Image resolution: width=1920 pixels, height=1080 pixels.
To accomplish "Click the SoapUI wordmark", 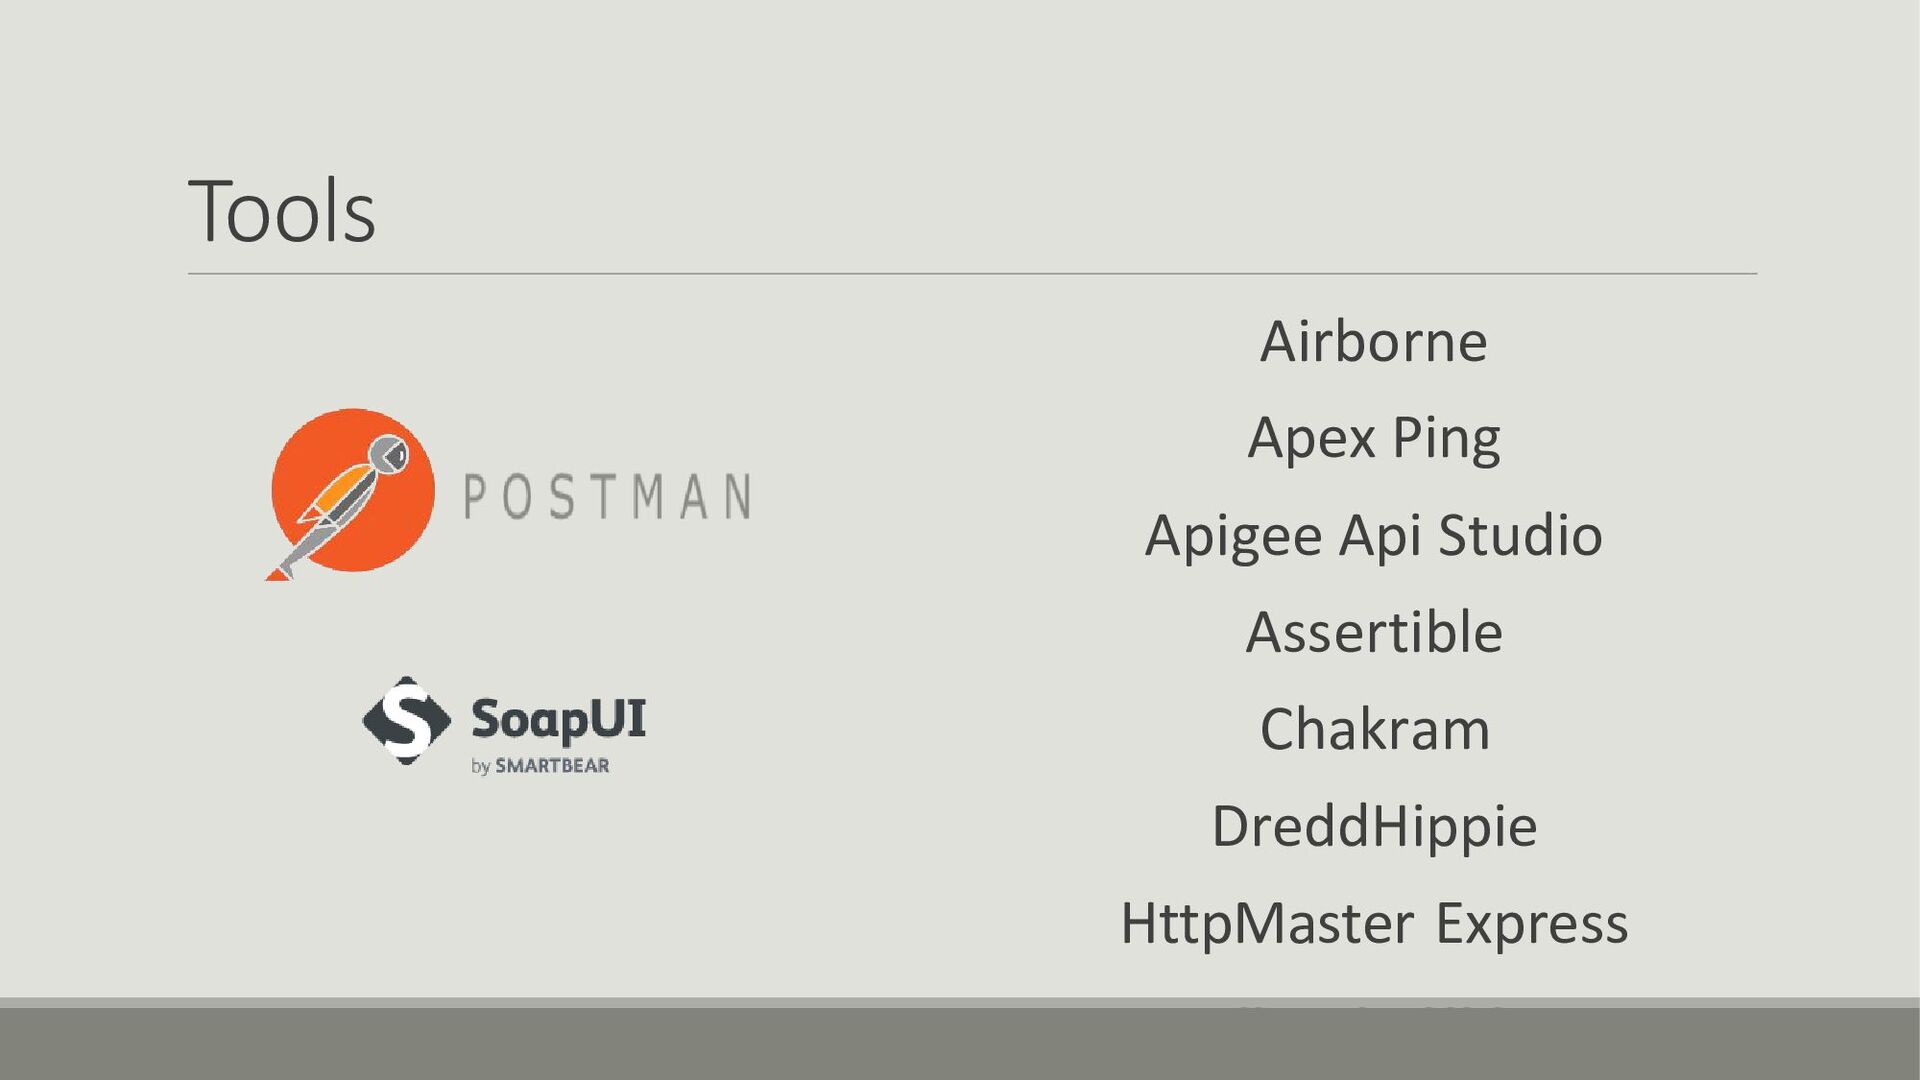I will pyautogui.click(x=558, y=720).
